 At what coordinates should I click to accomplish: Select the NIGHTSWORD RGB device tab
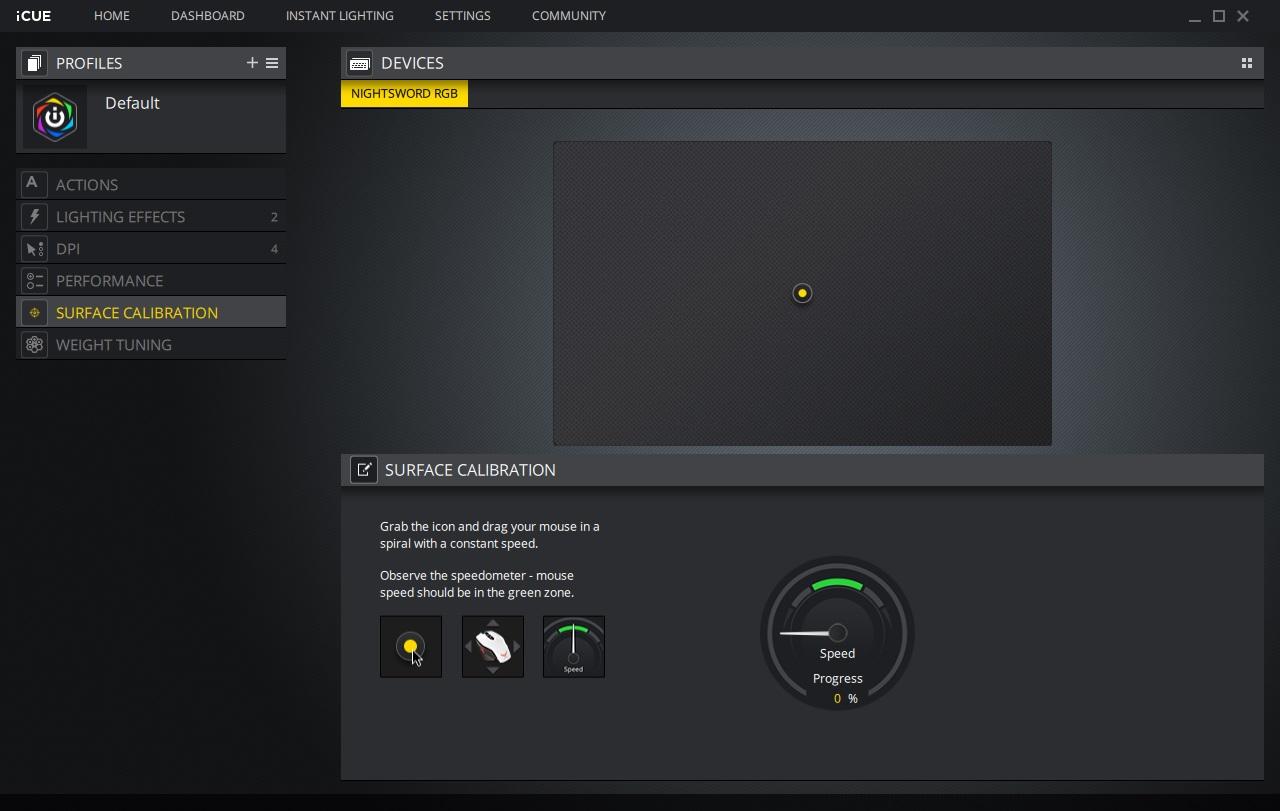pos(404,94)
